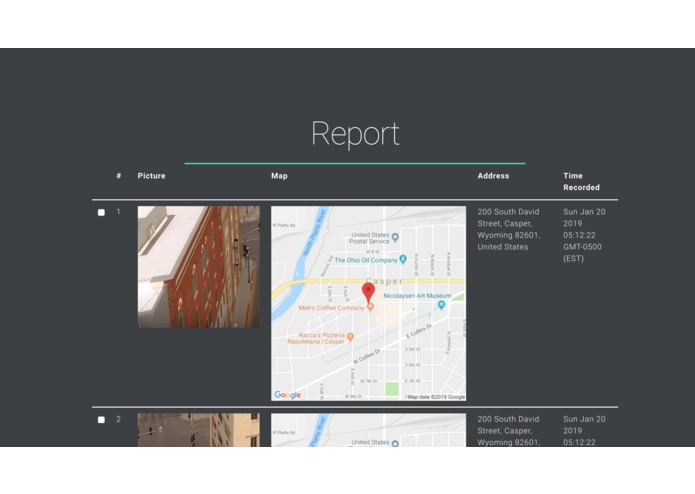This screenshot has width=695, height=494.
Task: Click the Casper city label on map
Action: coord(384,281)
